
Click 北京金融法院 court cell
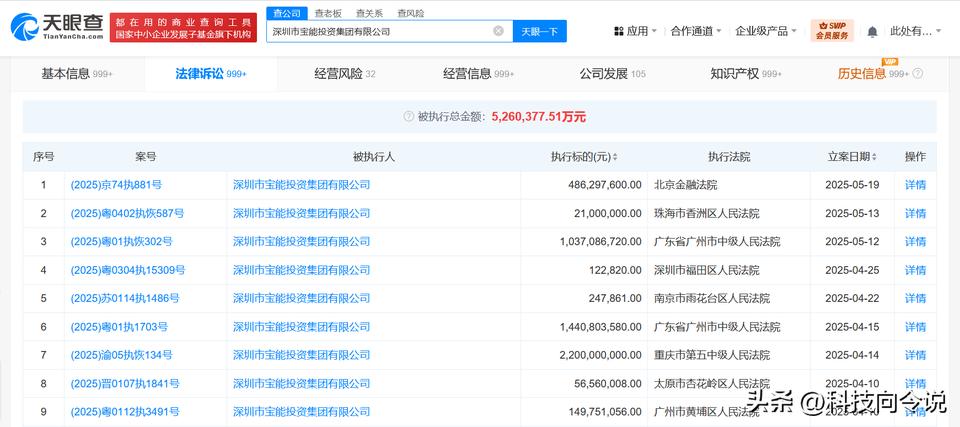[x=685, y=185]
